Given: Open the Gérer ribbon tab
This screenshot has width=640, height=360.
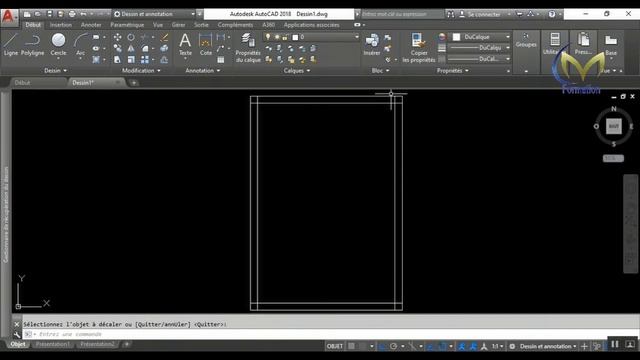Looking at the screenshot, I should pos(178,25).
